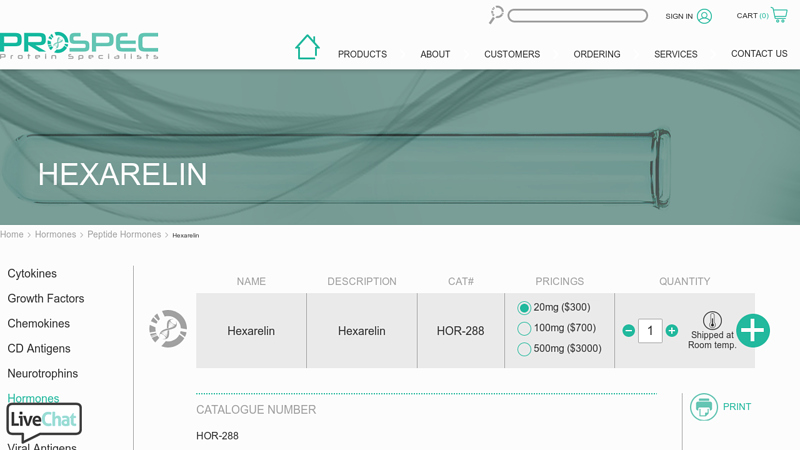Select the 100mg ($700) pricing option

524,329
